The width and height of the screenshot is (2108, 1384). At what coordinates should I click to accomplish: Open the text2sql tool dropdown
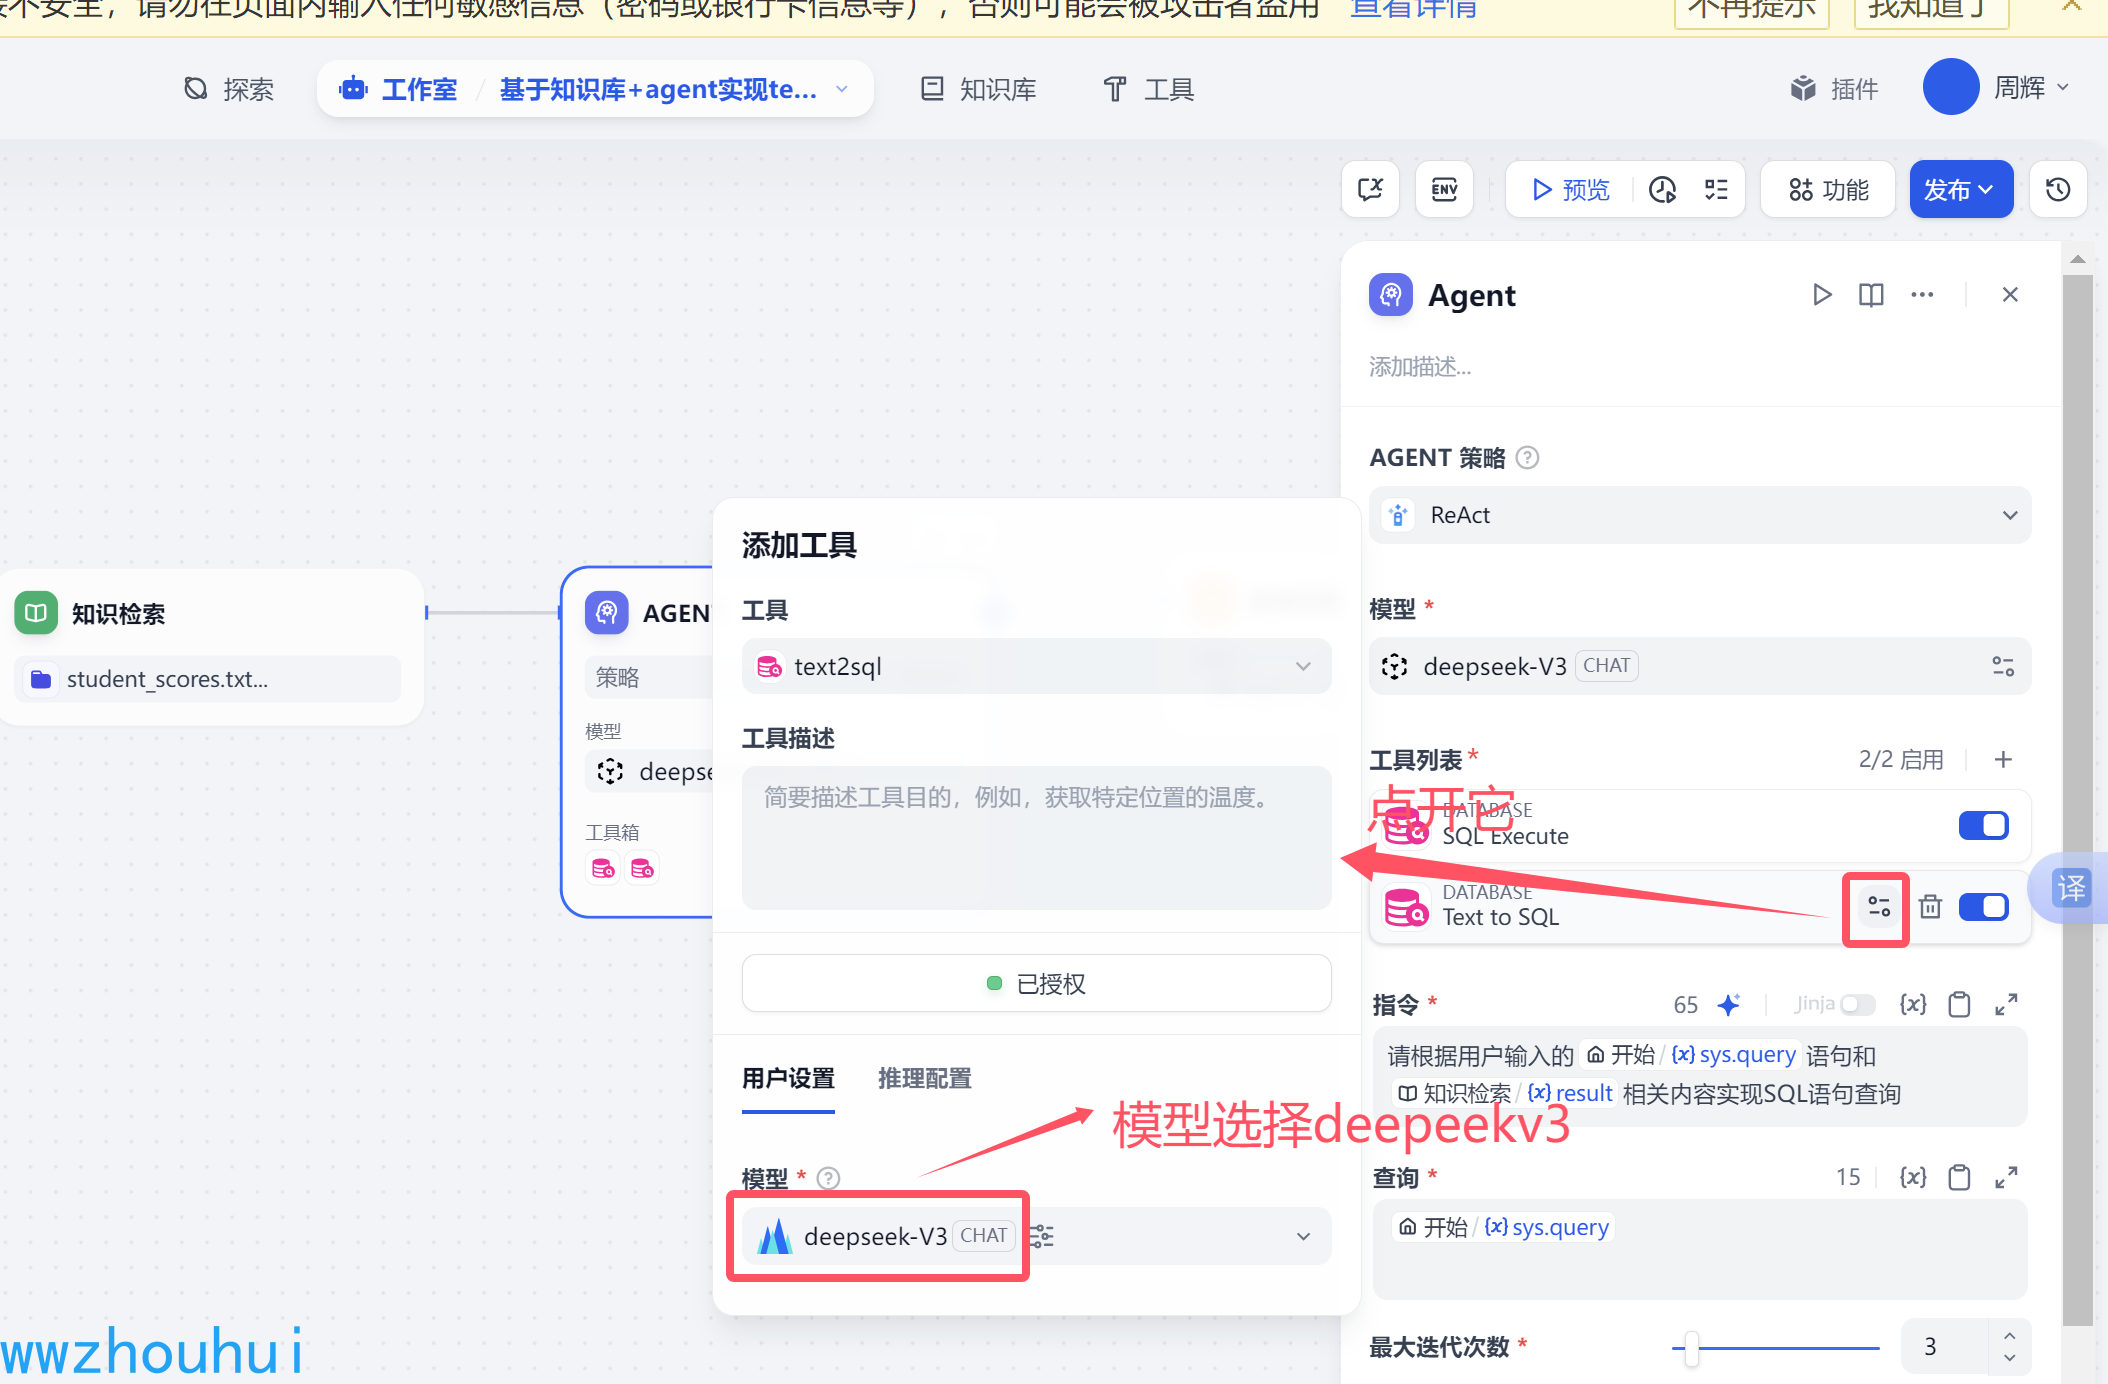pyautogui.click(x=1036, y=666)
